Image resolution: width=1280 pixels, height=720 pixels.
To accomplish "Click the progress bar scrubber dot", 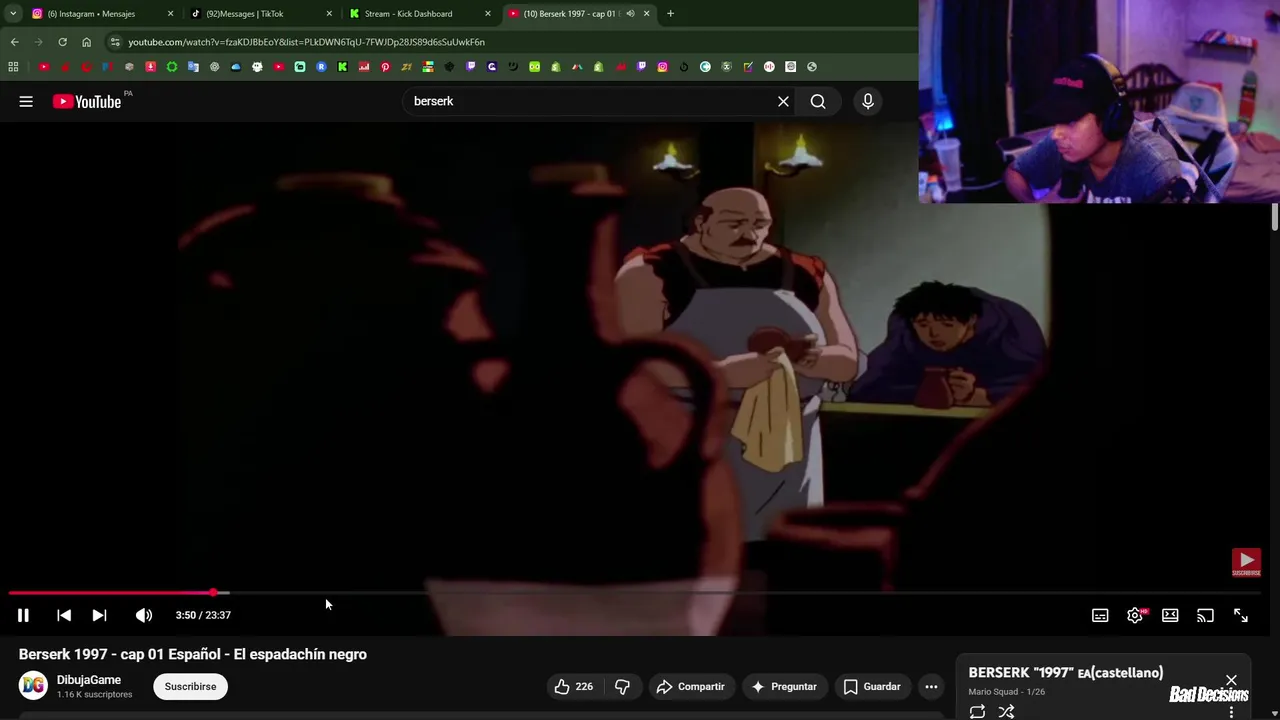I will tap(214, 593).
